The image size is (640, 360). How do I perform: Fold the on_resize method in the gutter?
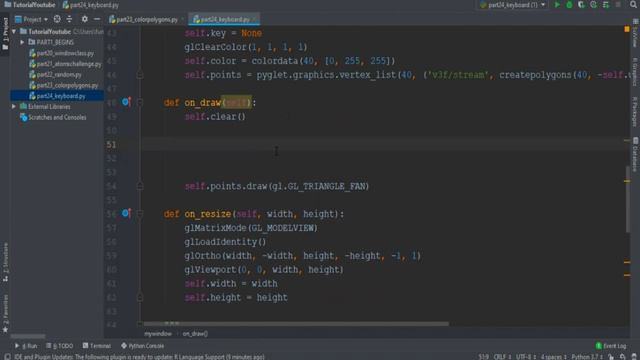point(140,214)
